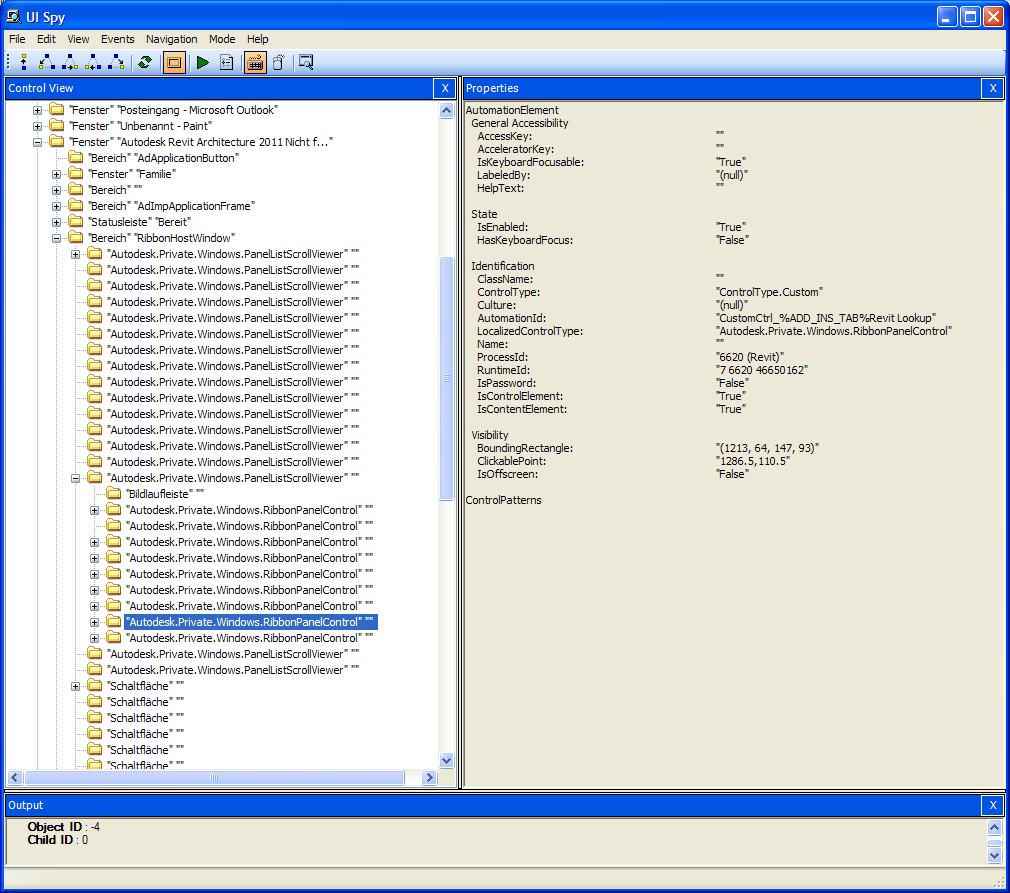Activate the focus highlight rectangle mode
This screenshot has height=893, width=1010.
172,62
